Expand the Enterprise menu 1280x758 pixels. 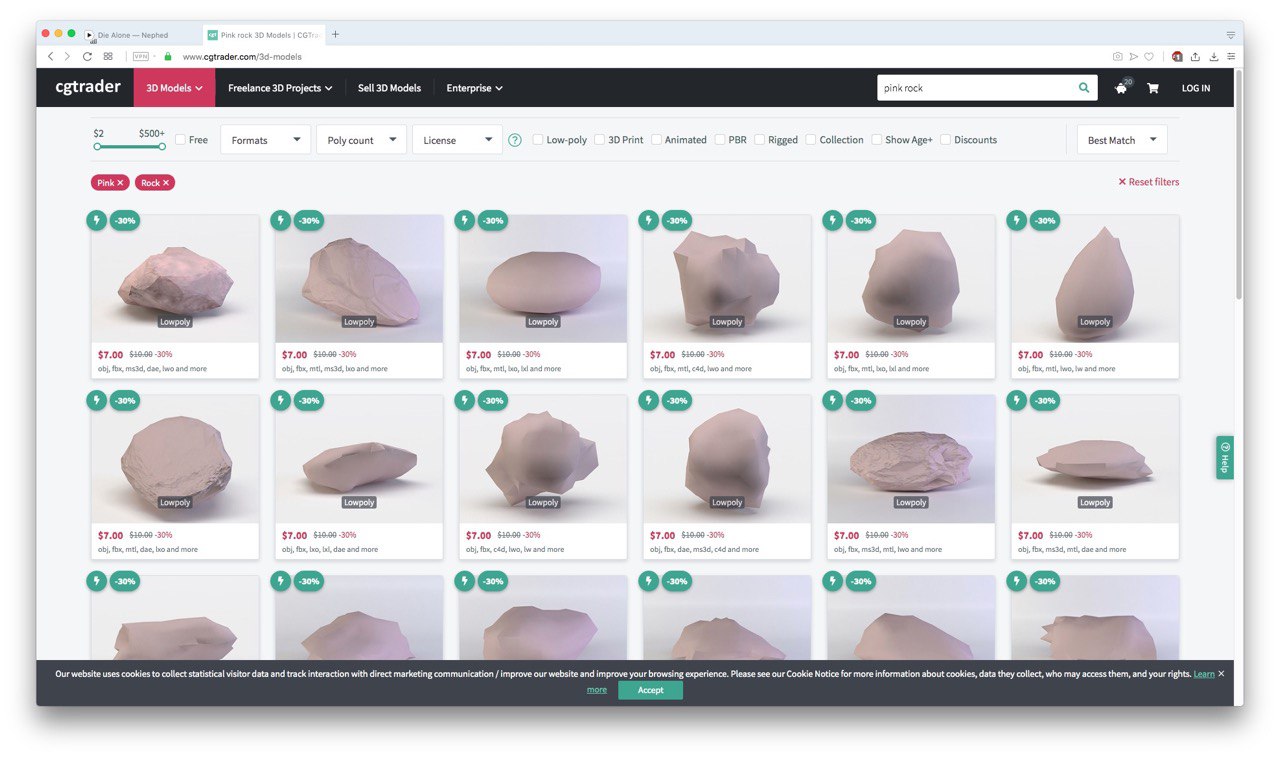click(x=474, y=88)
